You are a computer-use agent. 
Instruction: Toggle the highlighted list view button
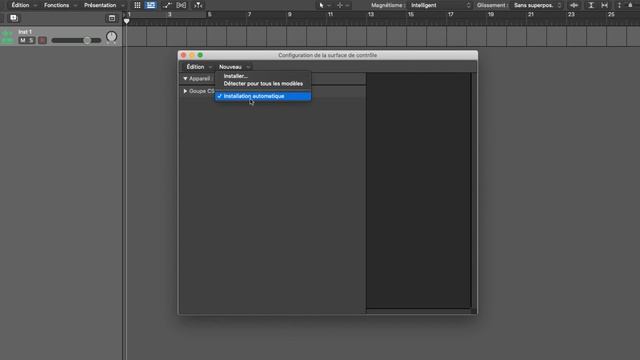click(151, 5)
